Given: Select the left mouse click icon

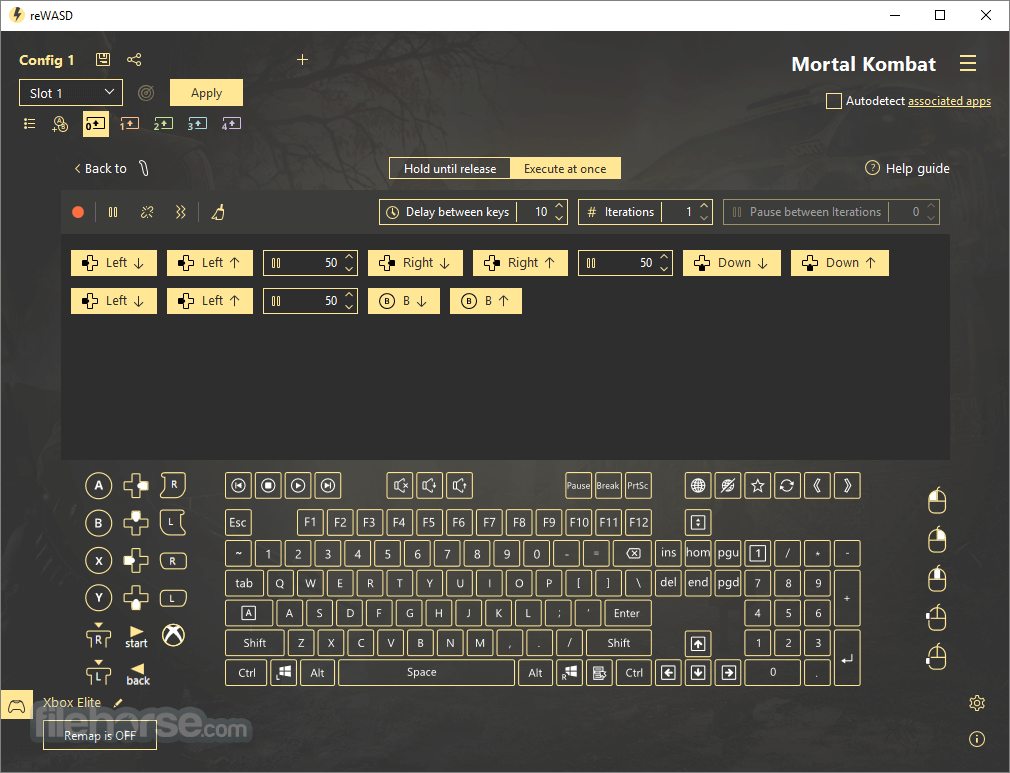Looking at the screenshot, I should pyautogui.click(x=937, y=501).
